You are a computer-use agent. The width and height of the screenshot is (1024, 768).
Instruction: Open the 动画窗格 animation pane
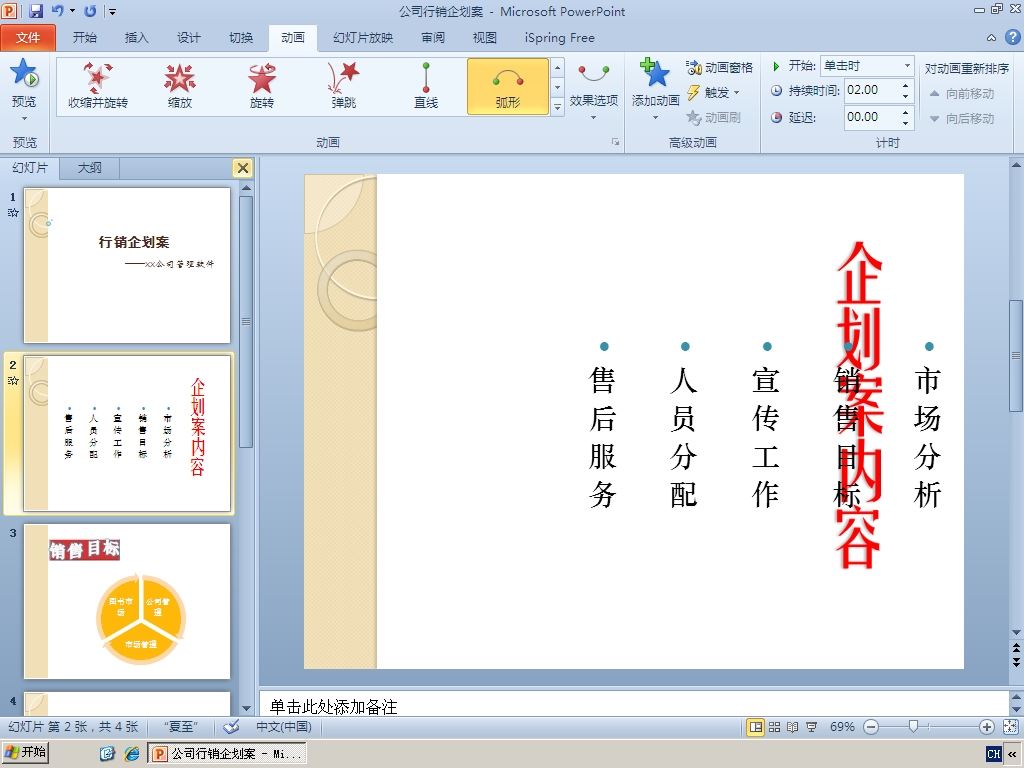click(720, 67)
